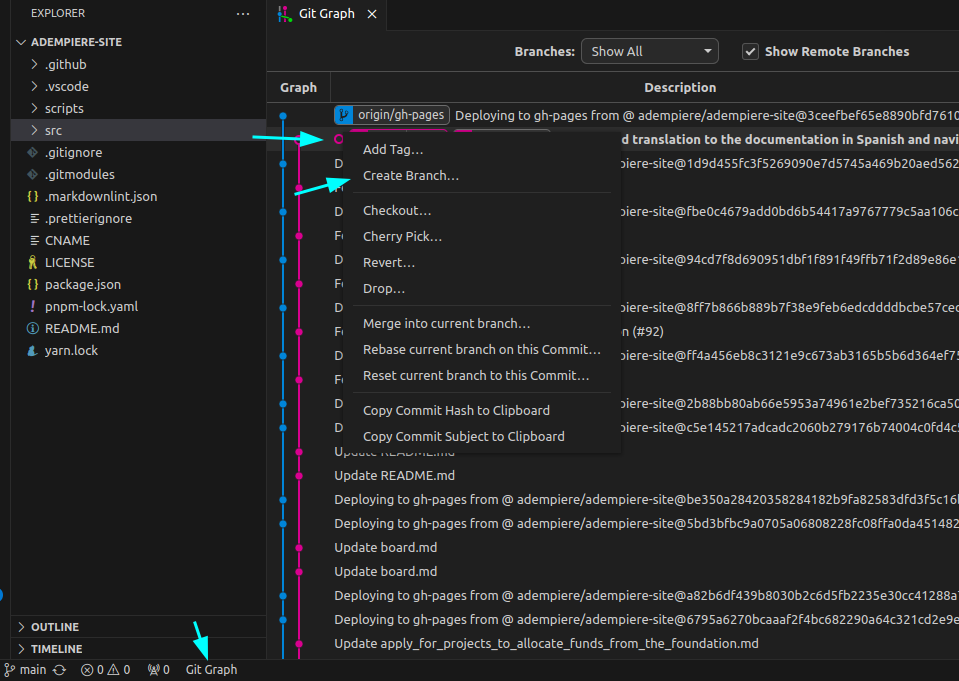Screen dimensions: 959x681
Task: Click the pnpm-lock.yaml exclamation icon
Action: tap(33, 307)
